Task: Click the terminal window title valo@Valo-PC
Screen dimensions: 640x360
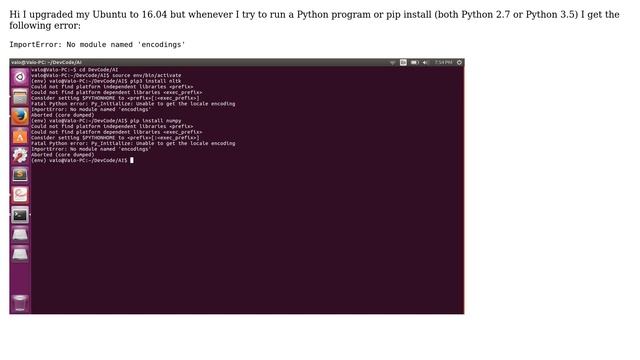Action: coord(47,62)
